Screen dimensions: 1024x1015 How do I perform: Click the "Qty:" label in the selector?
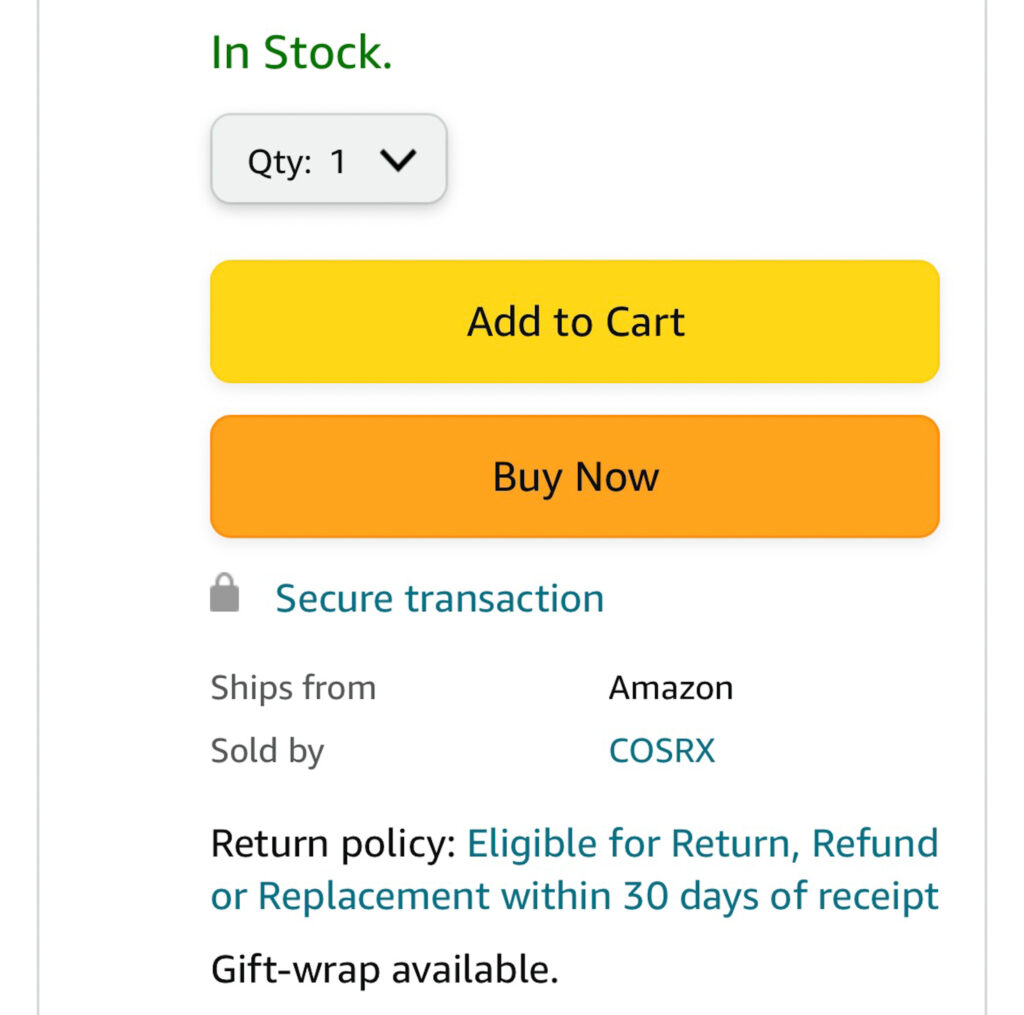(x=280, y=162)
